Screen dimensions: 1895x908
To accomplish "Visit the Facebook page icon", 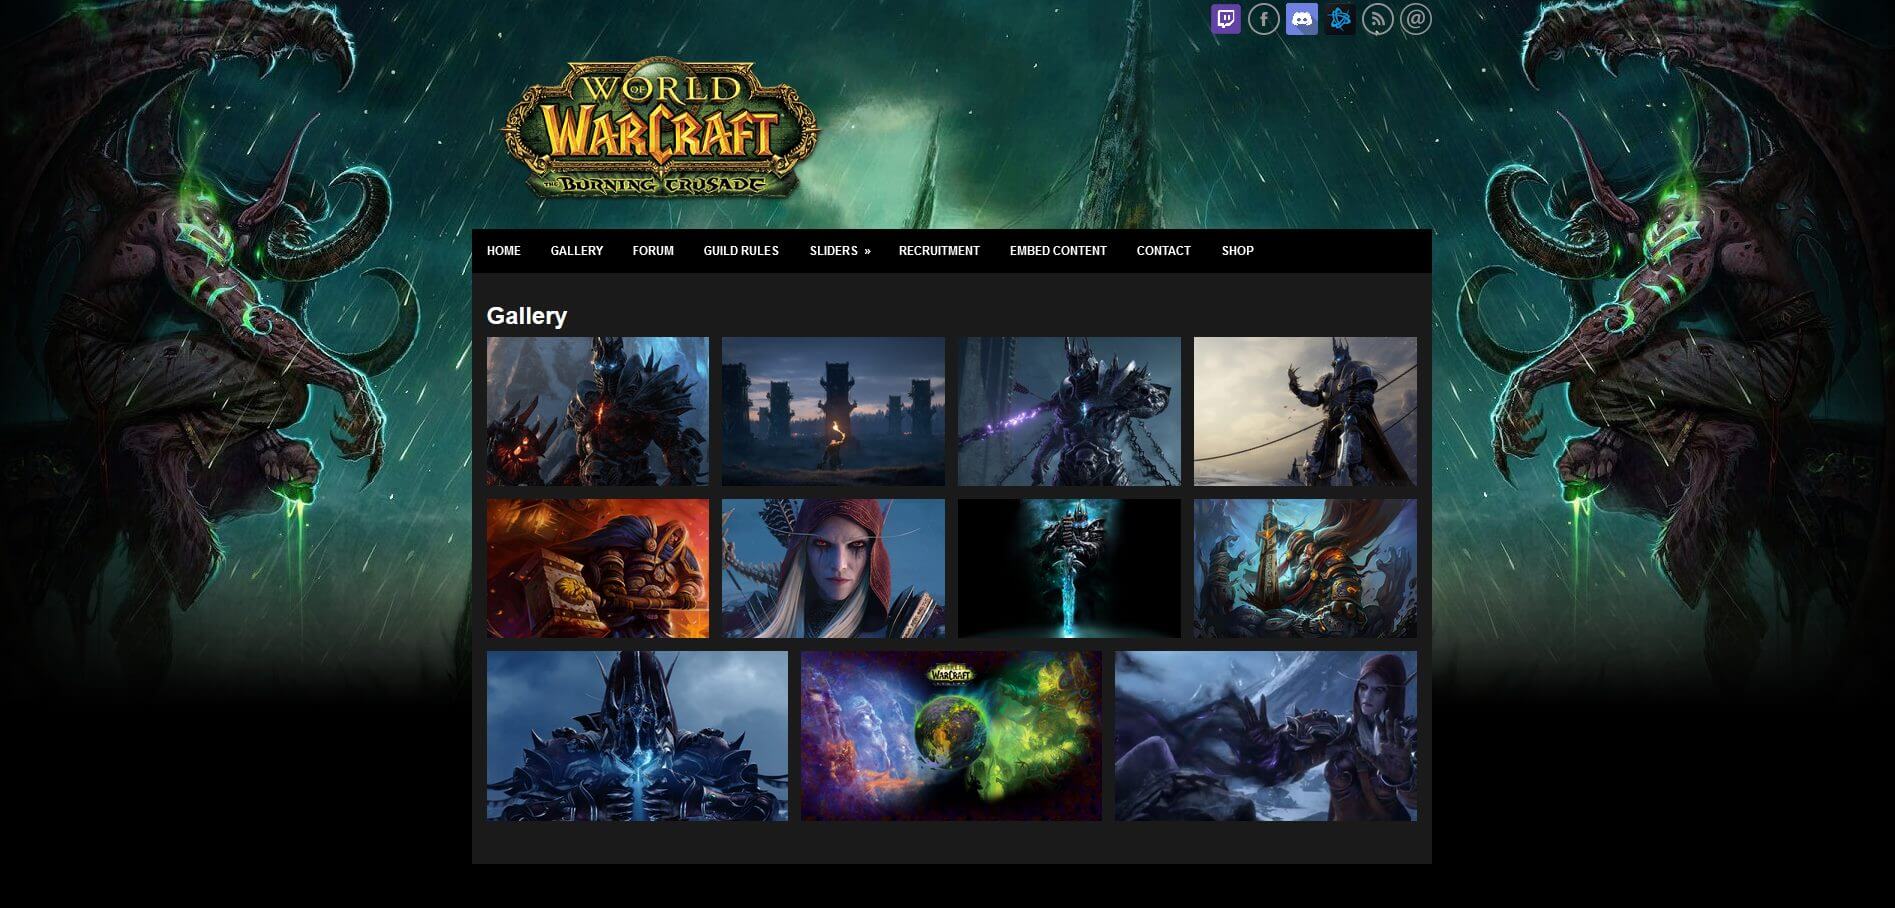I will click(1265, 17).
